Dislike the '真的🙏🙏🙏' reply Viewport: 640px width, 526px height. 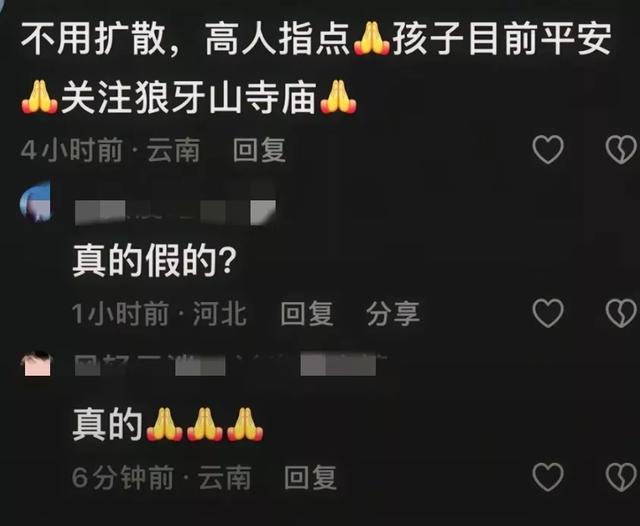click(621, 477)
